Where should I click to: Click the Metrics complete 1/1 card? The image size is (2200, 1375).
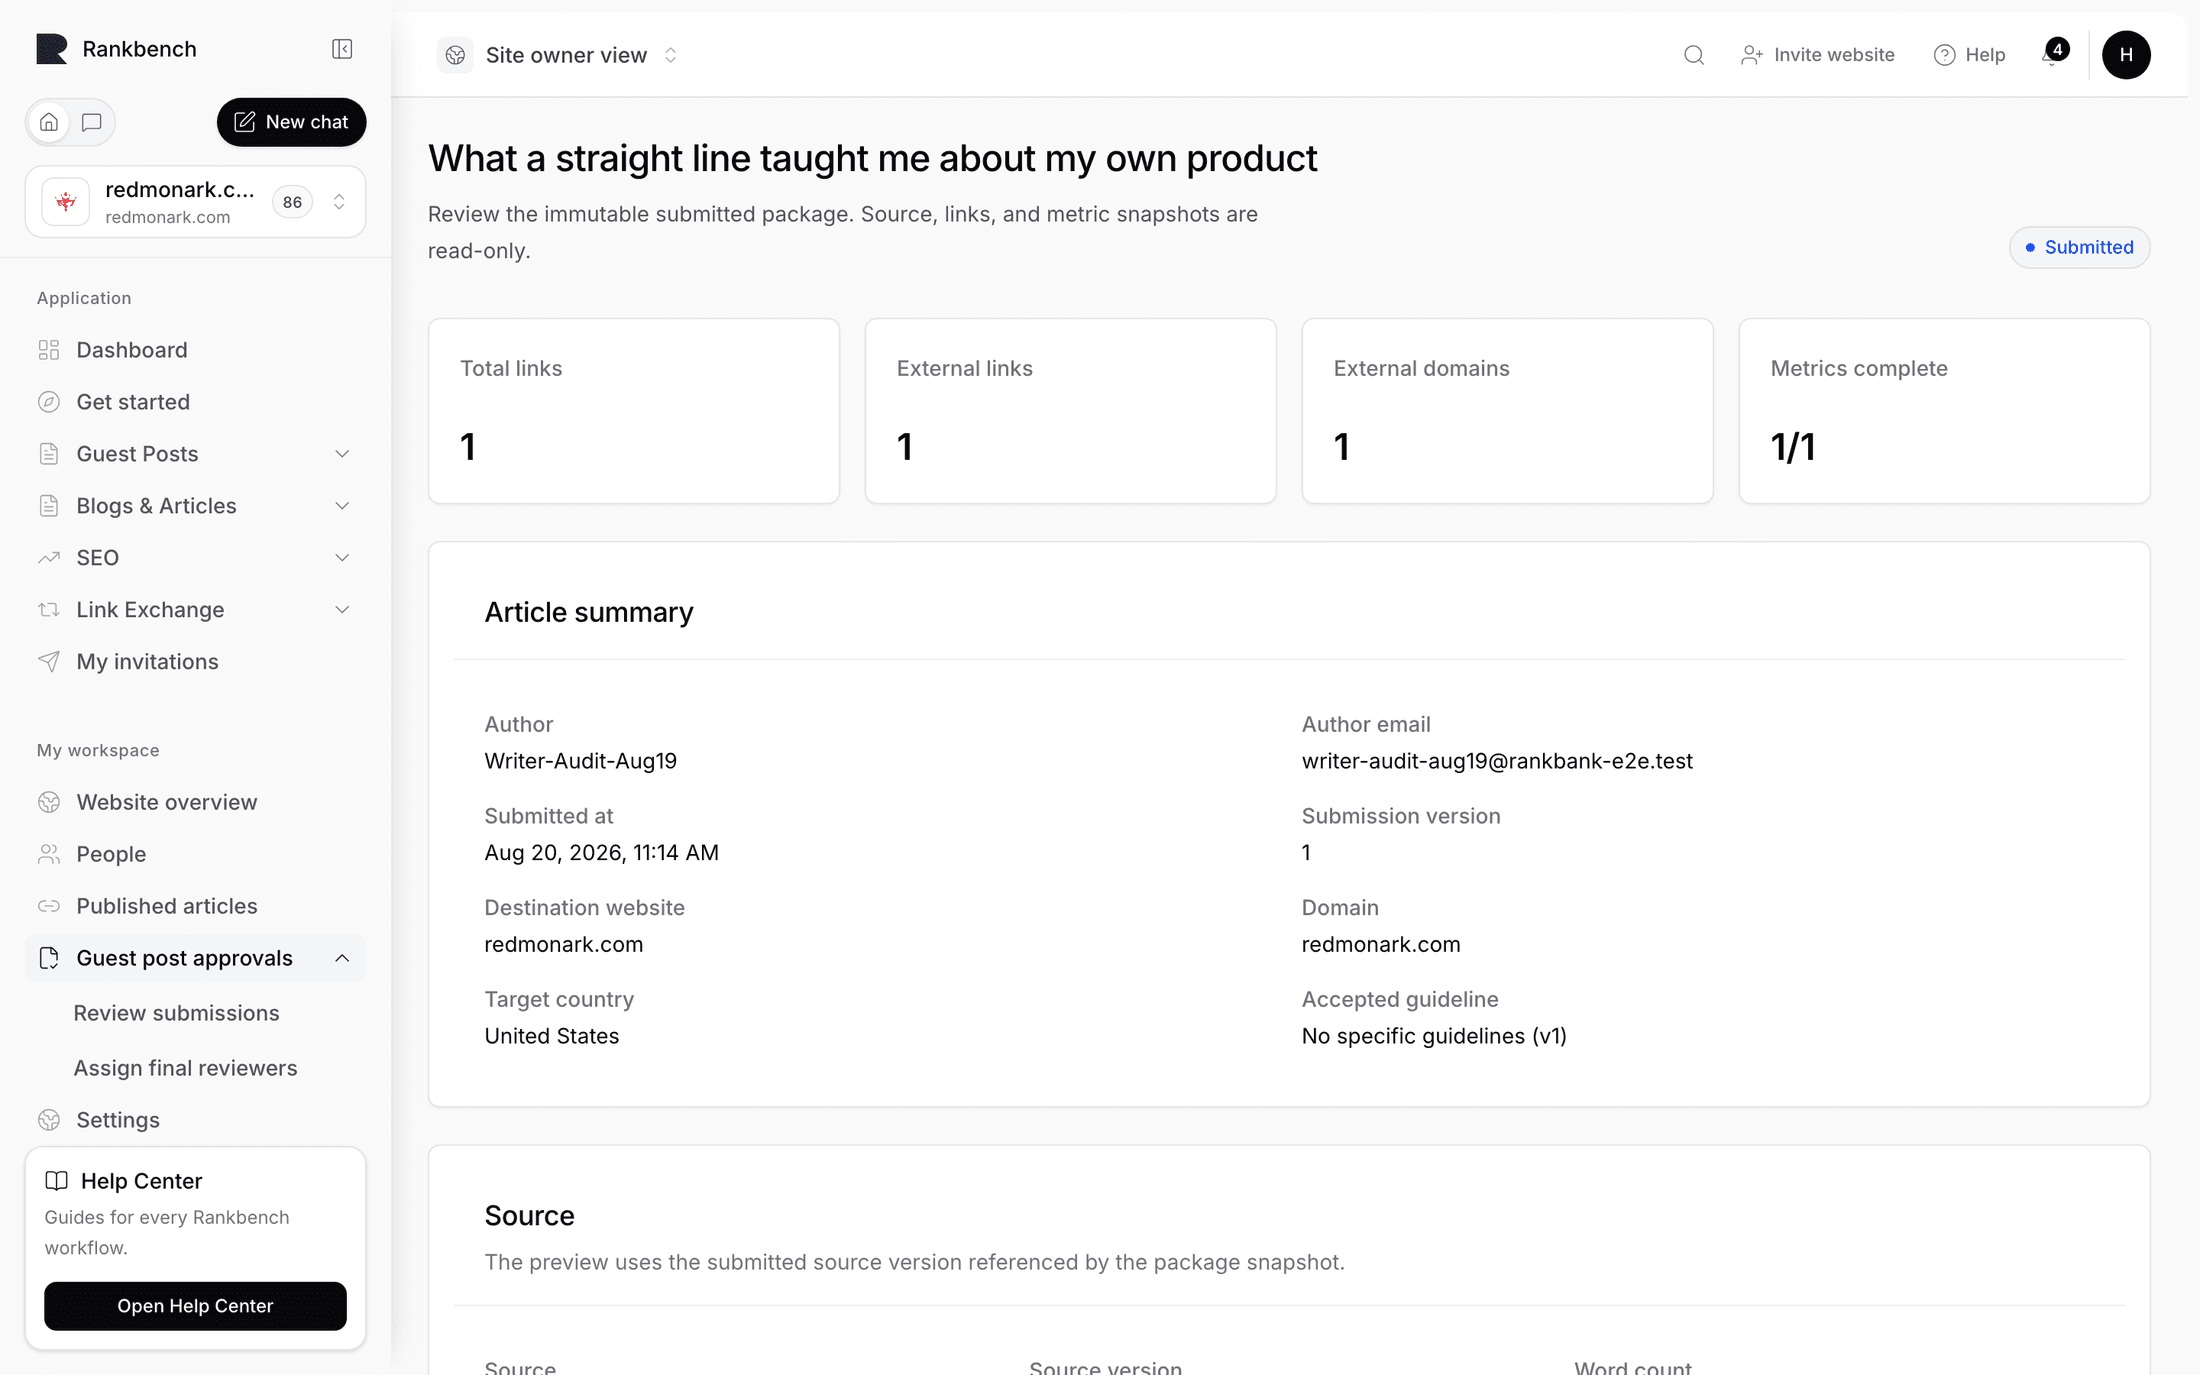pyautogui.click(x=1944, y=411)
